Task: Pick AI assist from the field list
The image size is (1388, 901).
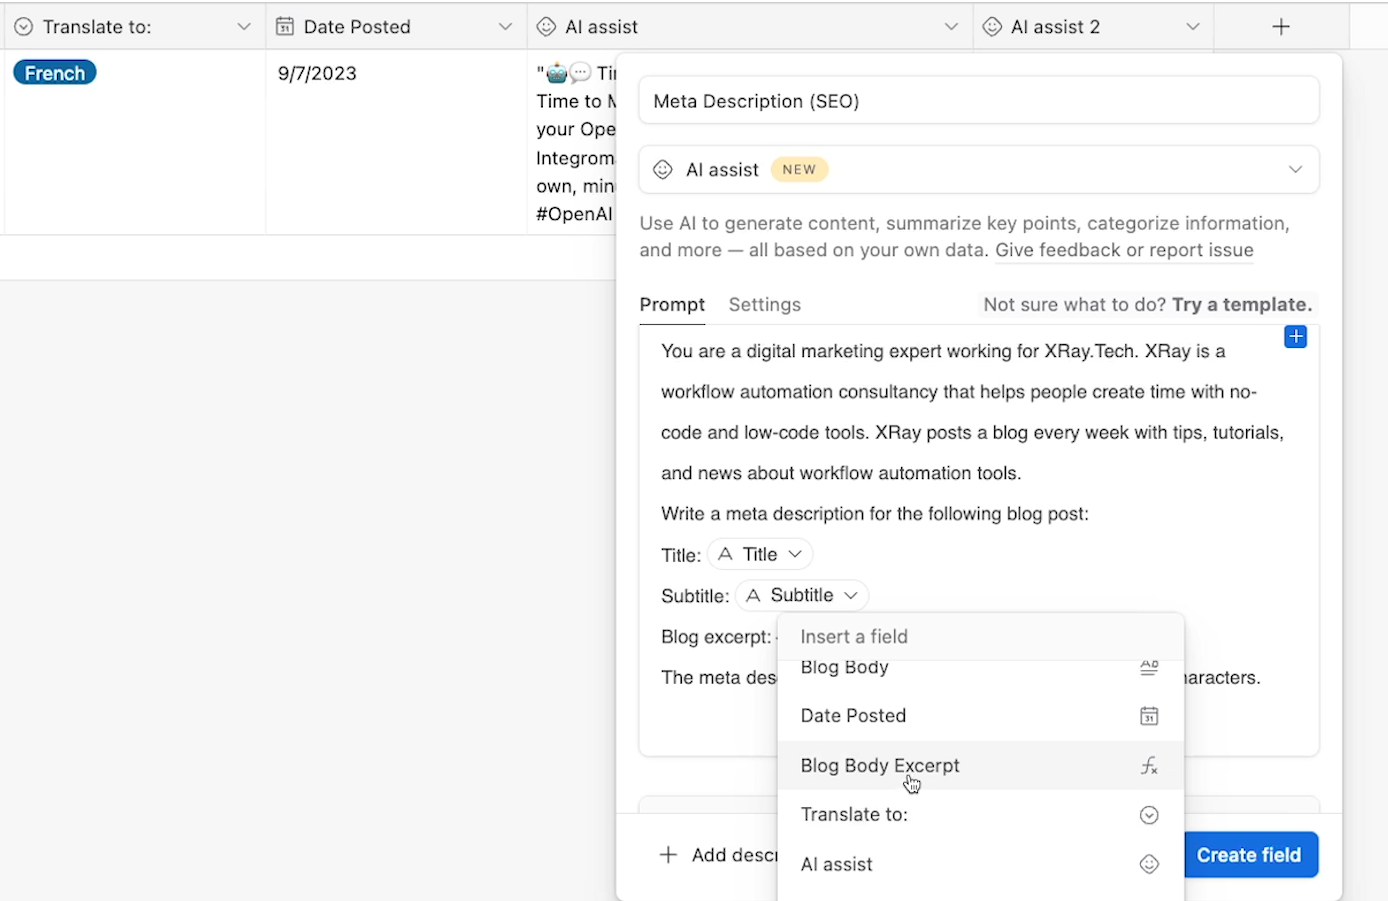Action: (x=980, y=865)
